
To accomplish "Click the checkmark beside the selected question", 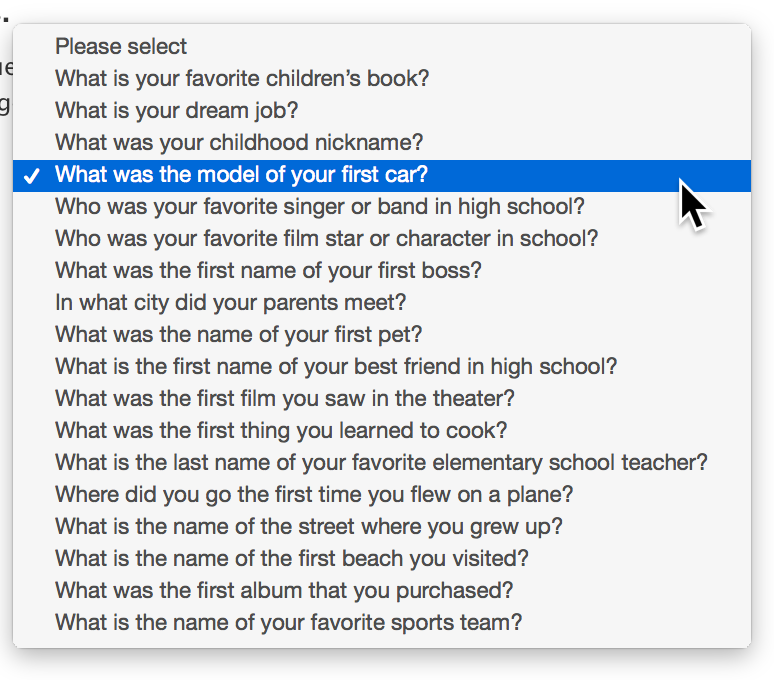I will point(32,176).
